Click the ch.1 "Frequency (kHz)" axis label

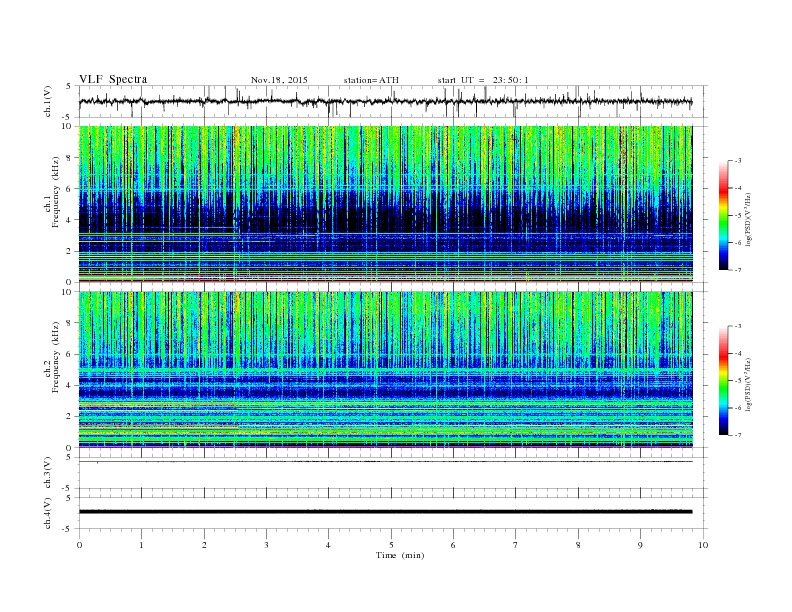point(56,192)
